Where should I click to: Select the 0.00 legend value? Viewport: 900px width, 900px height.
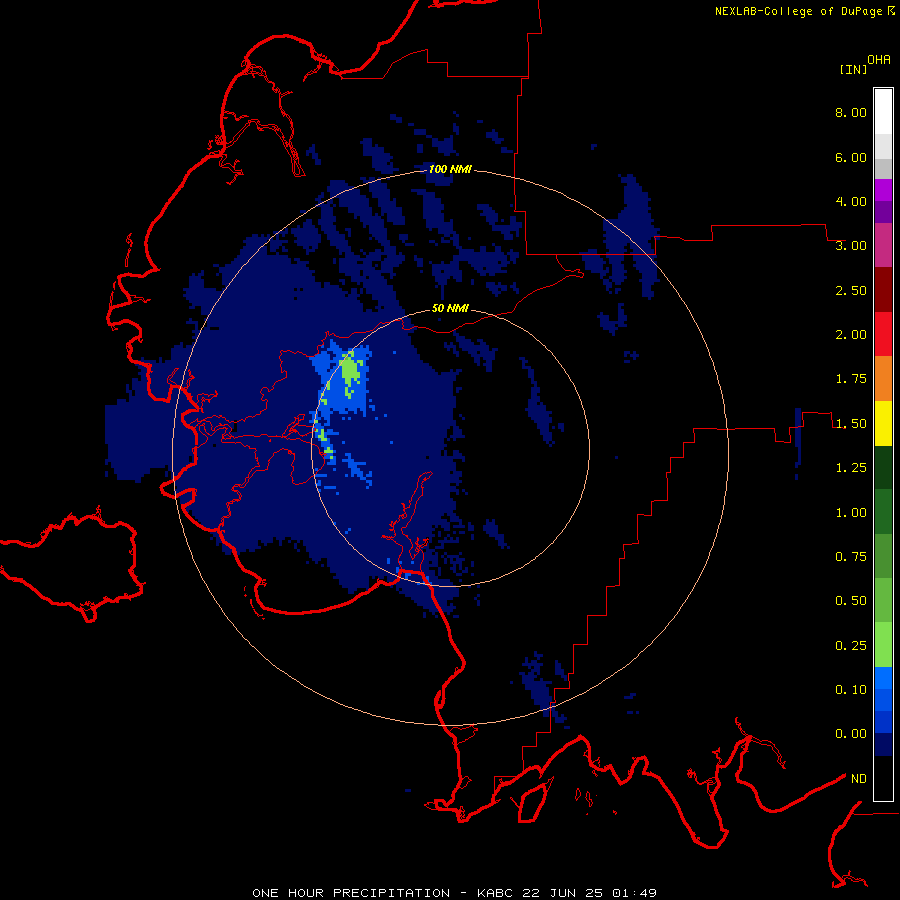(x=851, y=734)
